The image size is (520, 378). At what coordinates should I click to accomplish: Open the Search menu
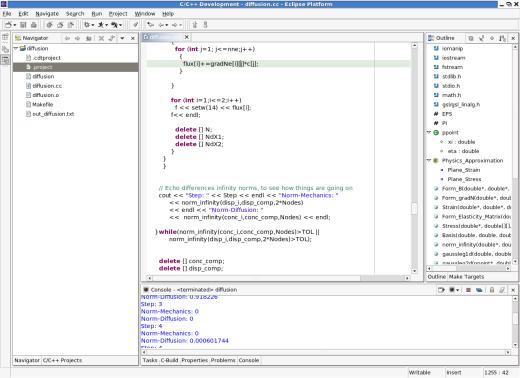point(75,14)
